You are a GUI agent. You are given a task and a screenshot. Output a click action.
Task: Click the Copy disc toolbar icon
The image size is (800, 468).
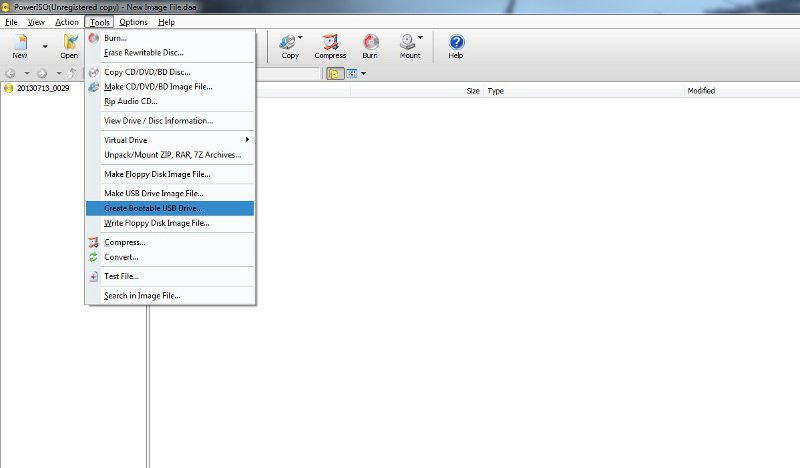(x=289, y=45)
